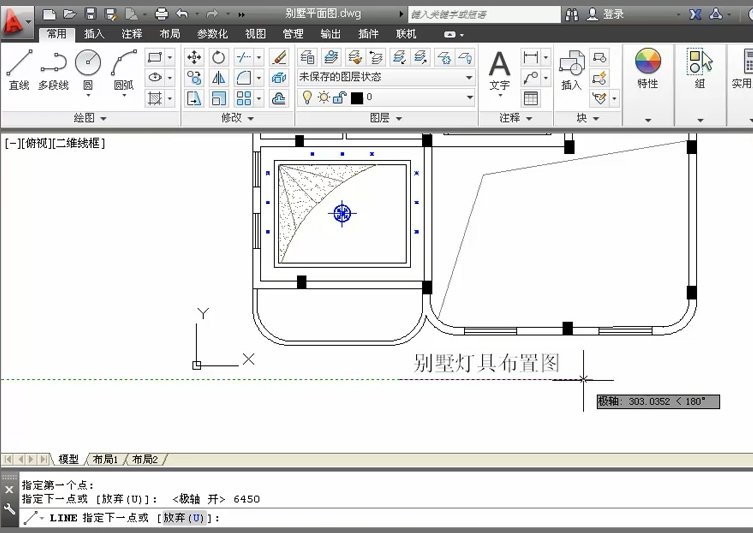The width and height of the screenshot is (753, 533).
Task: Click the Sign In (登录) button
Action: 606,14
